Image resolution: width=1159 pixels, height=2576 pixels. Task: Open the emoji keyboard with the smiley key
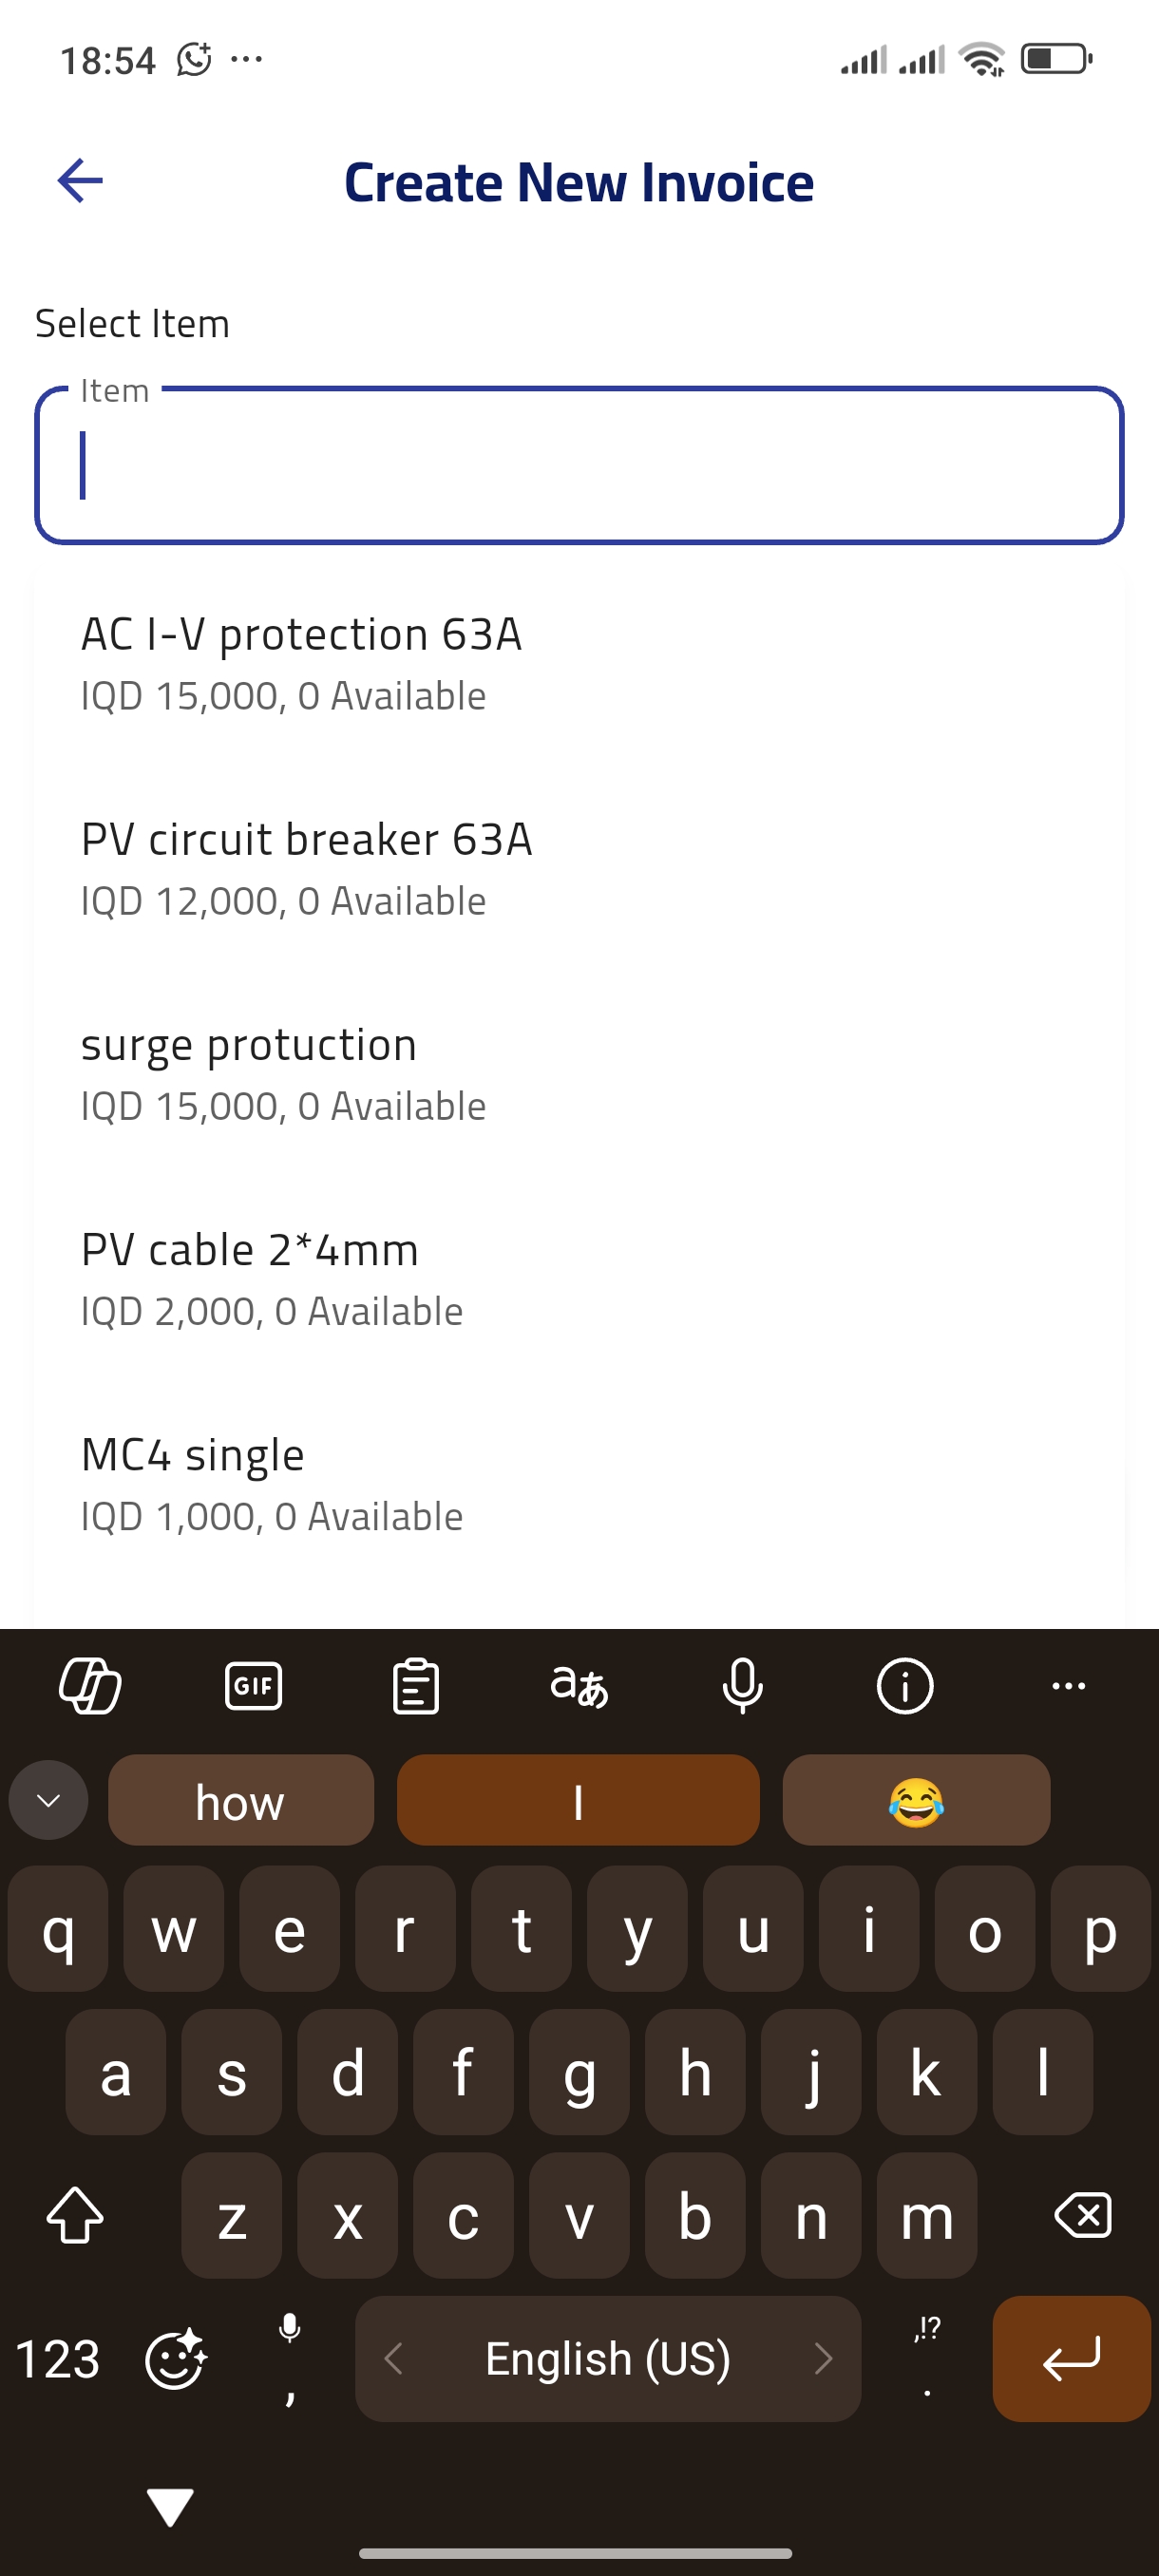point(176,2360)
